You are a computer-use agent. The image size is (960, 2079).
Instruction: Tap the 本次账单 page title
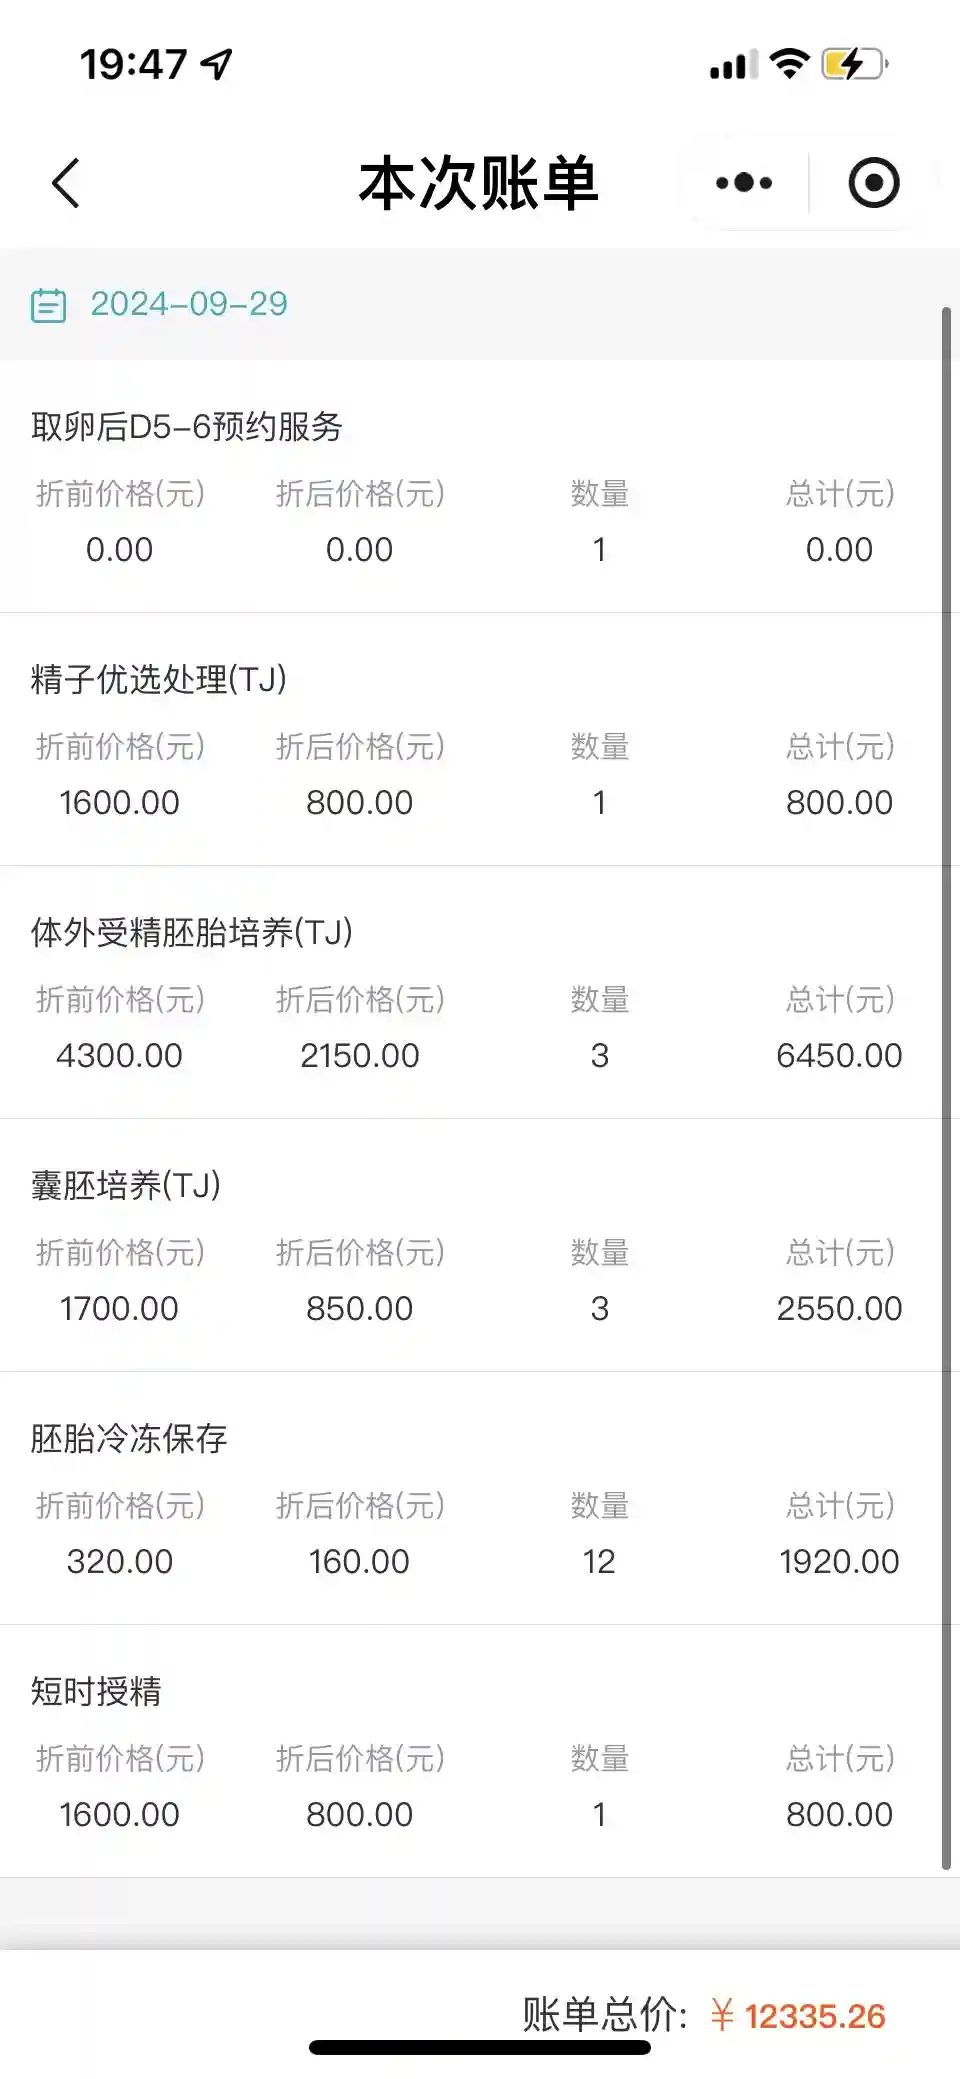pyautogui.click(x=479, y=184)
